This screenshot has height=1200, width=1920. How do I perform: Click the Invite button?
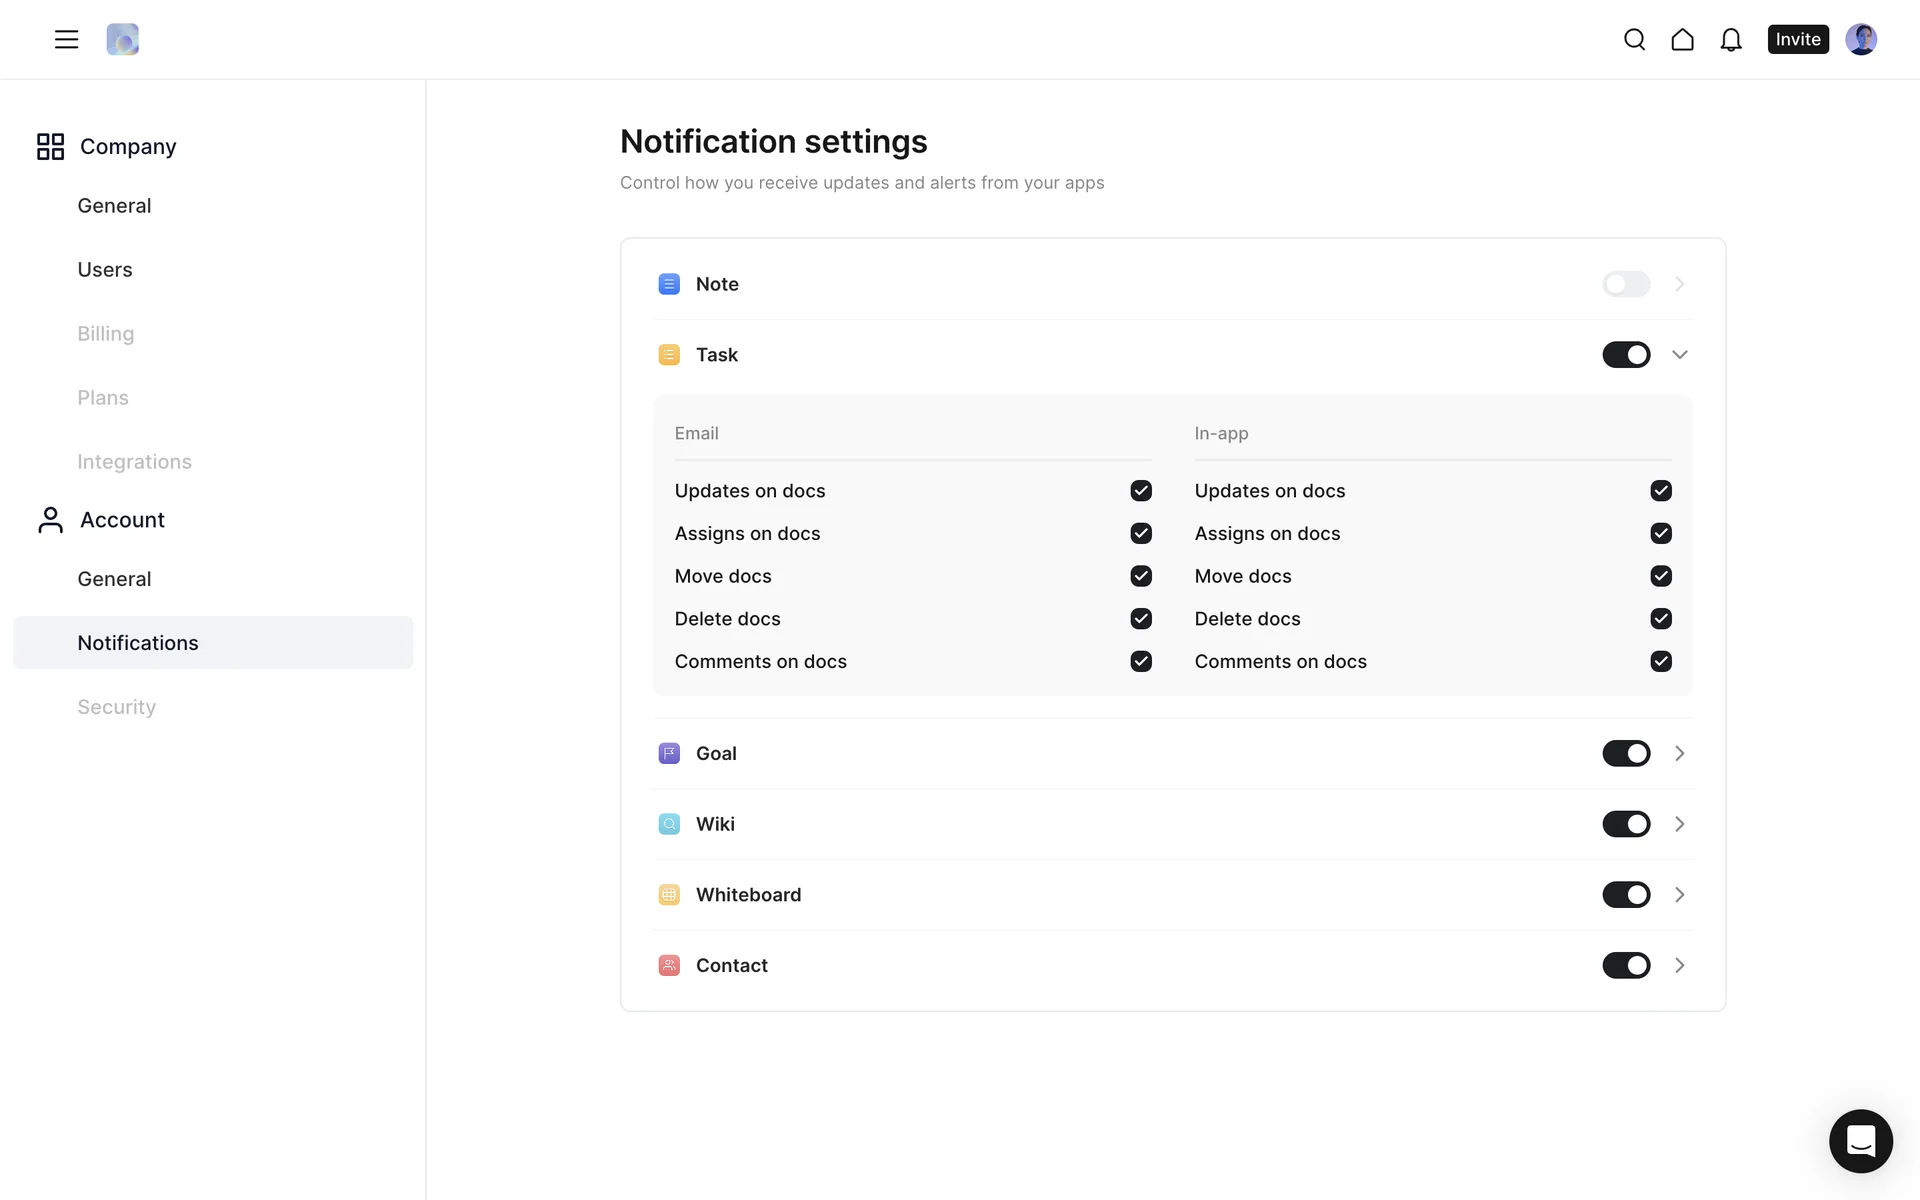[x=1797, y=39]
